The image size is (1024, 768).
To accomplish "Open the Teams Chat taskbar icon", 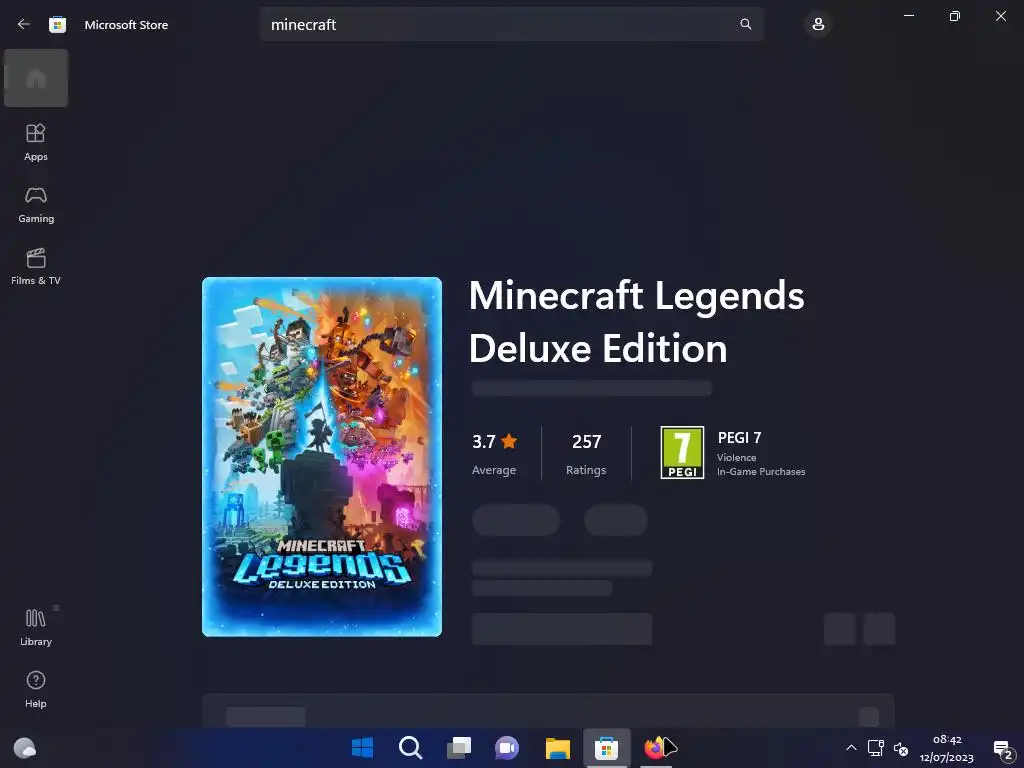I will (507, 747).
